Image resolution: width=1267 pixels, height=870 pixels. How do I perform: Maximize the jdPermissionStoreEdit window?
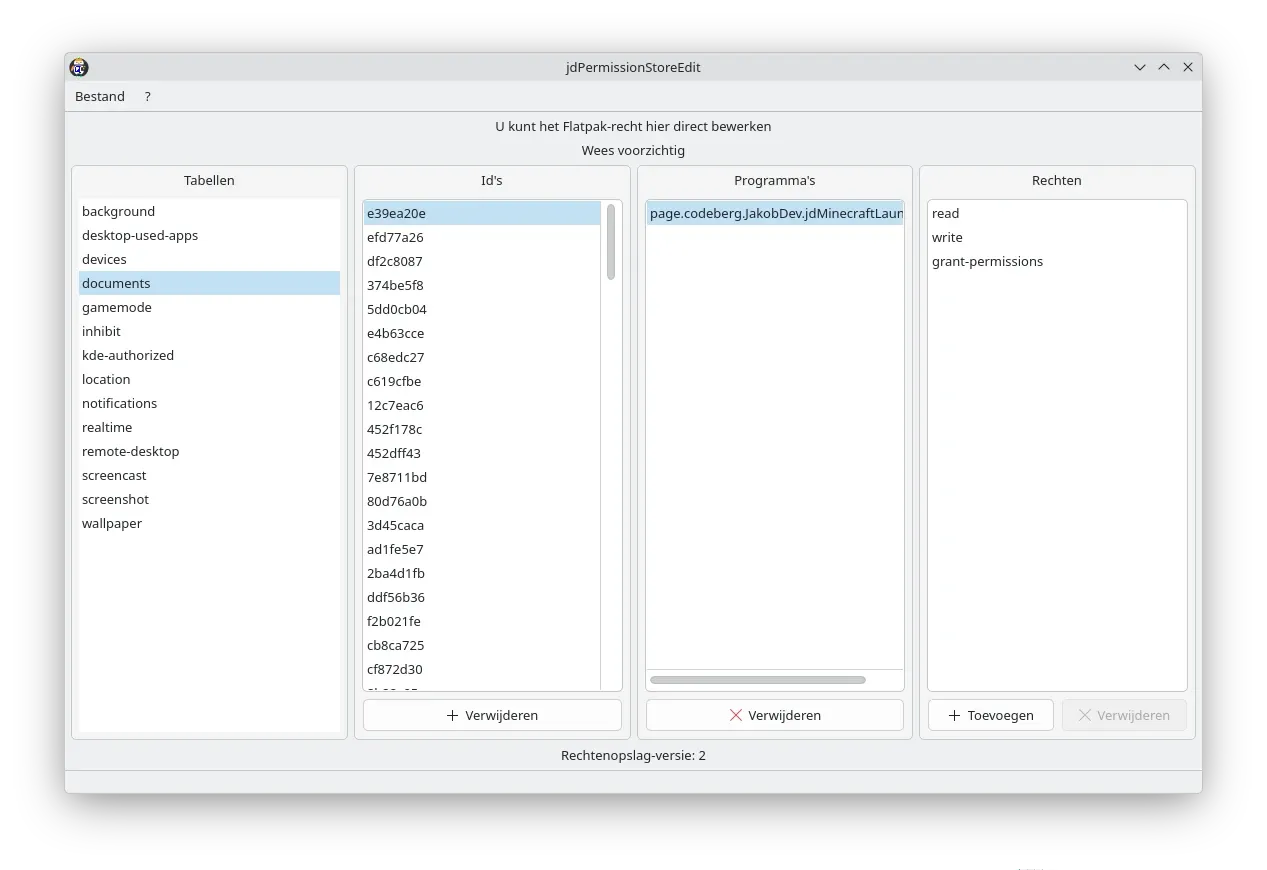pyautogui.click(x=1164, y=67)
